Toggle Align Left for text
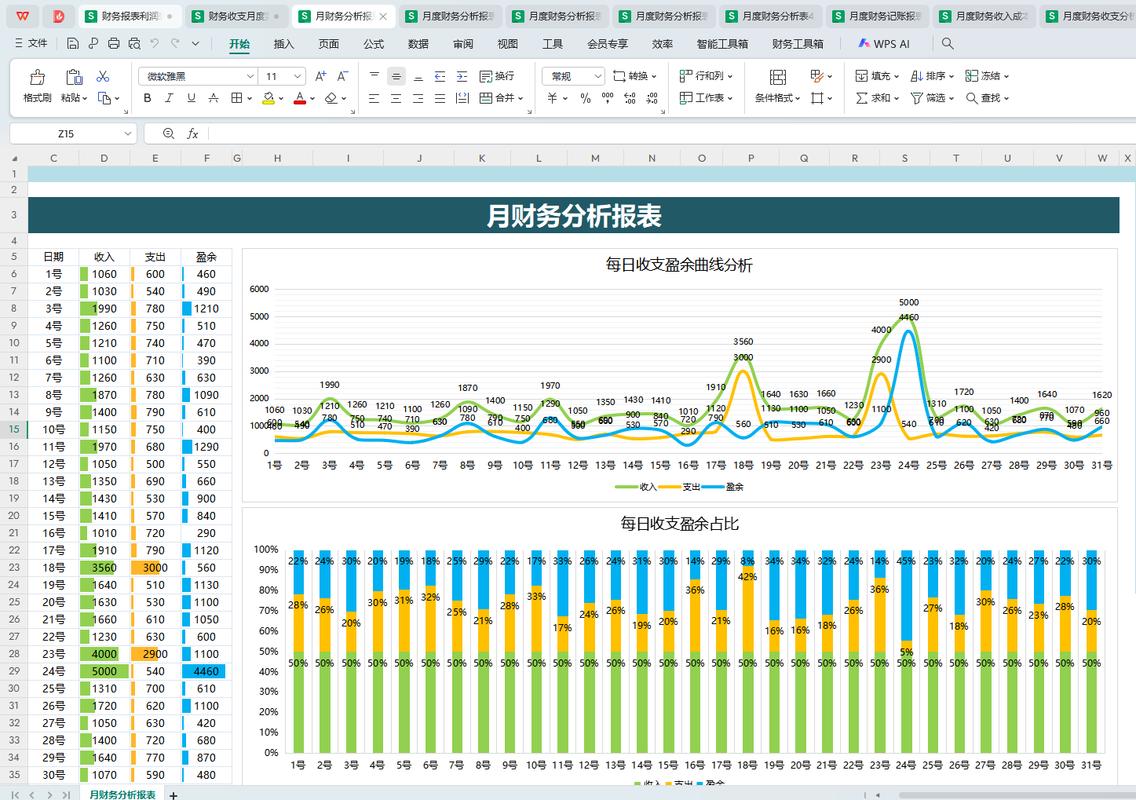Screen dimensions: 1136x800 (374, 98)
